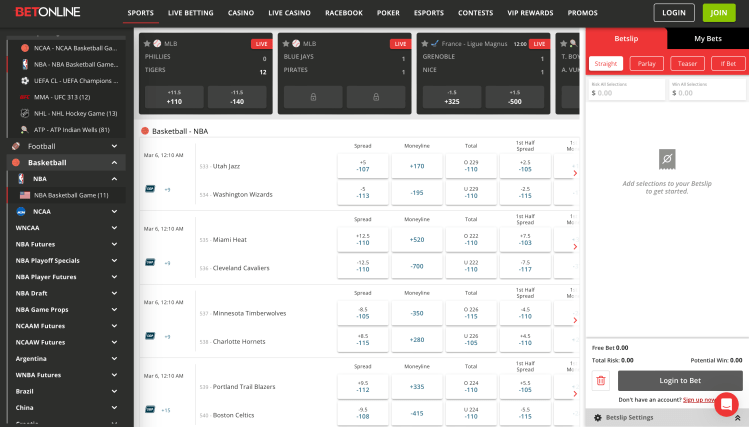Image resolution: width=749 pixels, height=427 pixels.
Task: Click the Login to Bet button
Action: (680, 380)
